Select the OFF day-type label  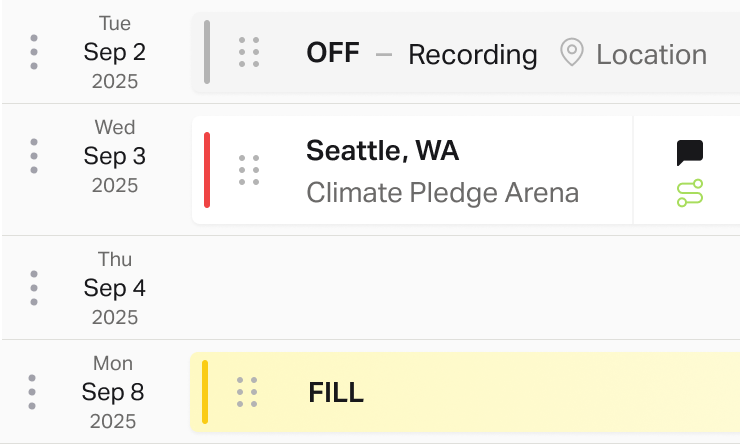333,52
